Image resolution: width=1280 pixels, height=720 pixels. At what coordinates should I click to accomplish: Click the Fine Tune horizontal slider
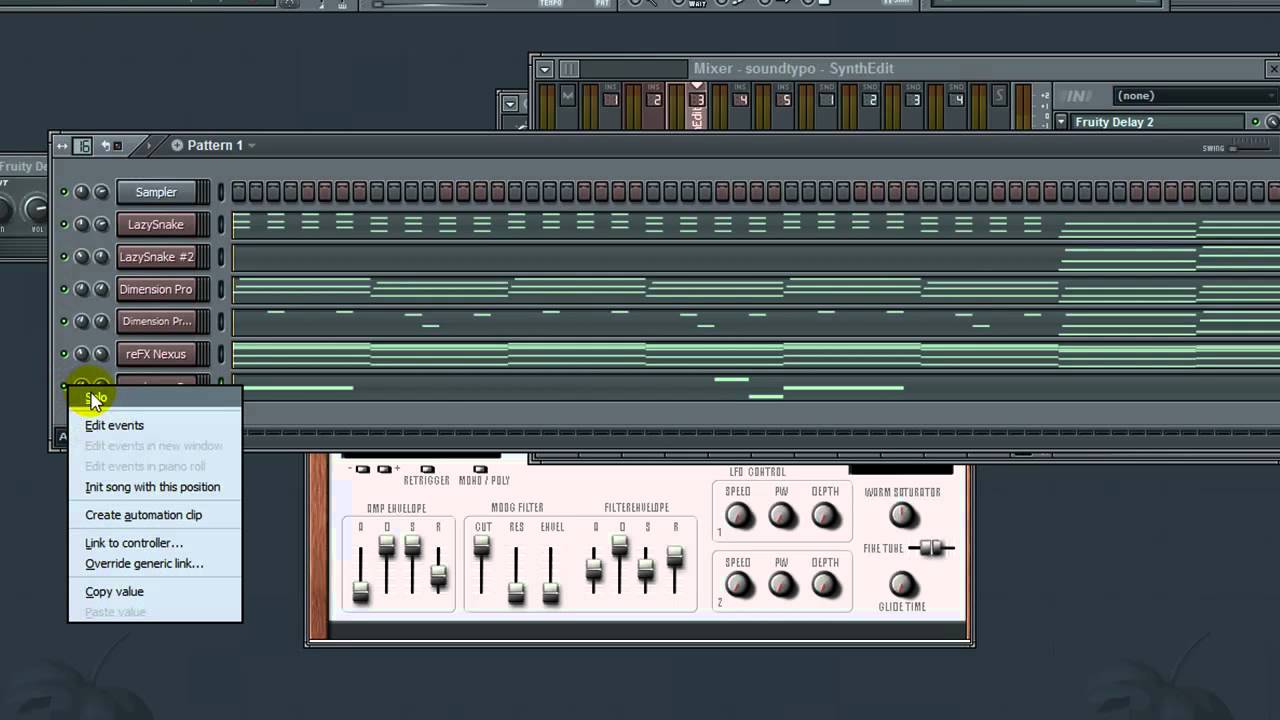[930, 548]
